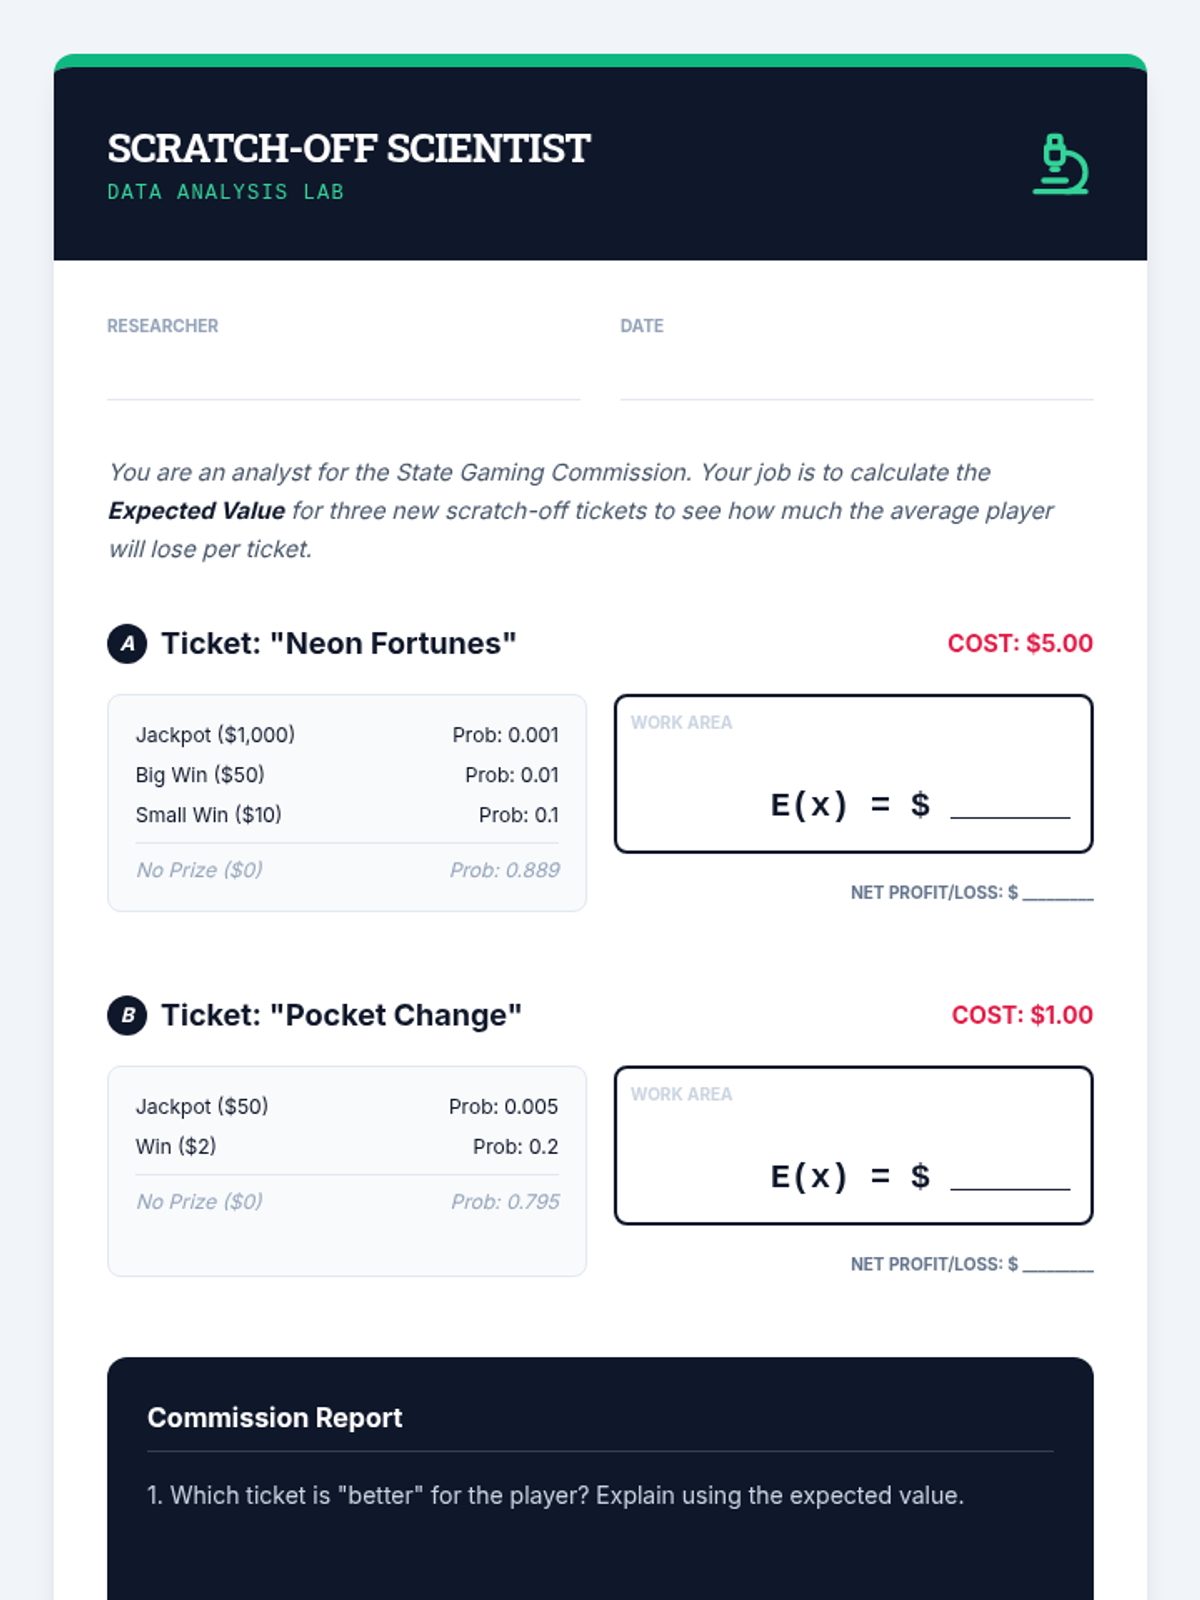Image resolution: width=1200 pixels, height=1600 pixels.
Task: Select the Jackpot ($50) prize row
Action: pyautogui.click(x=346, y=1107)
